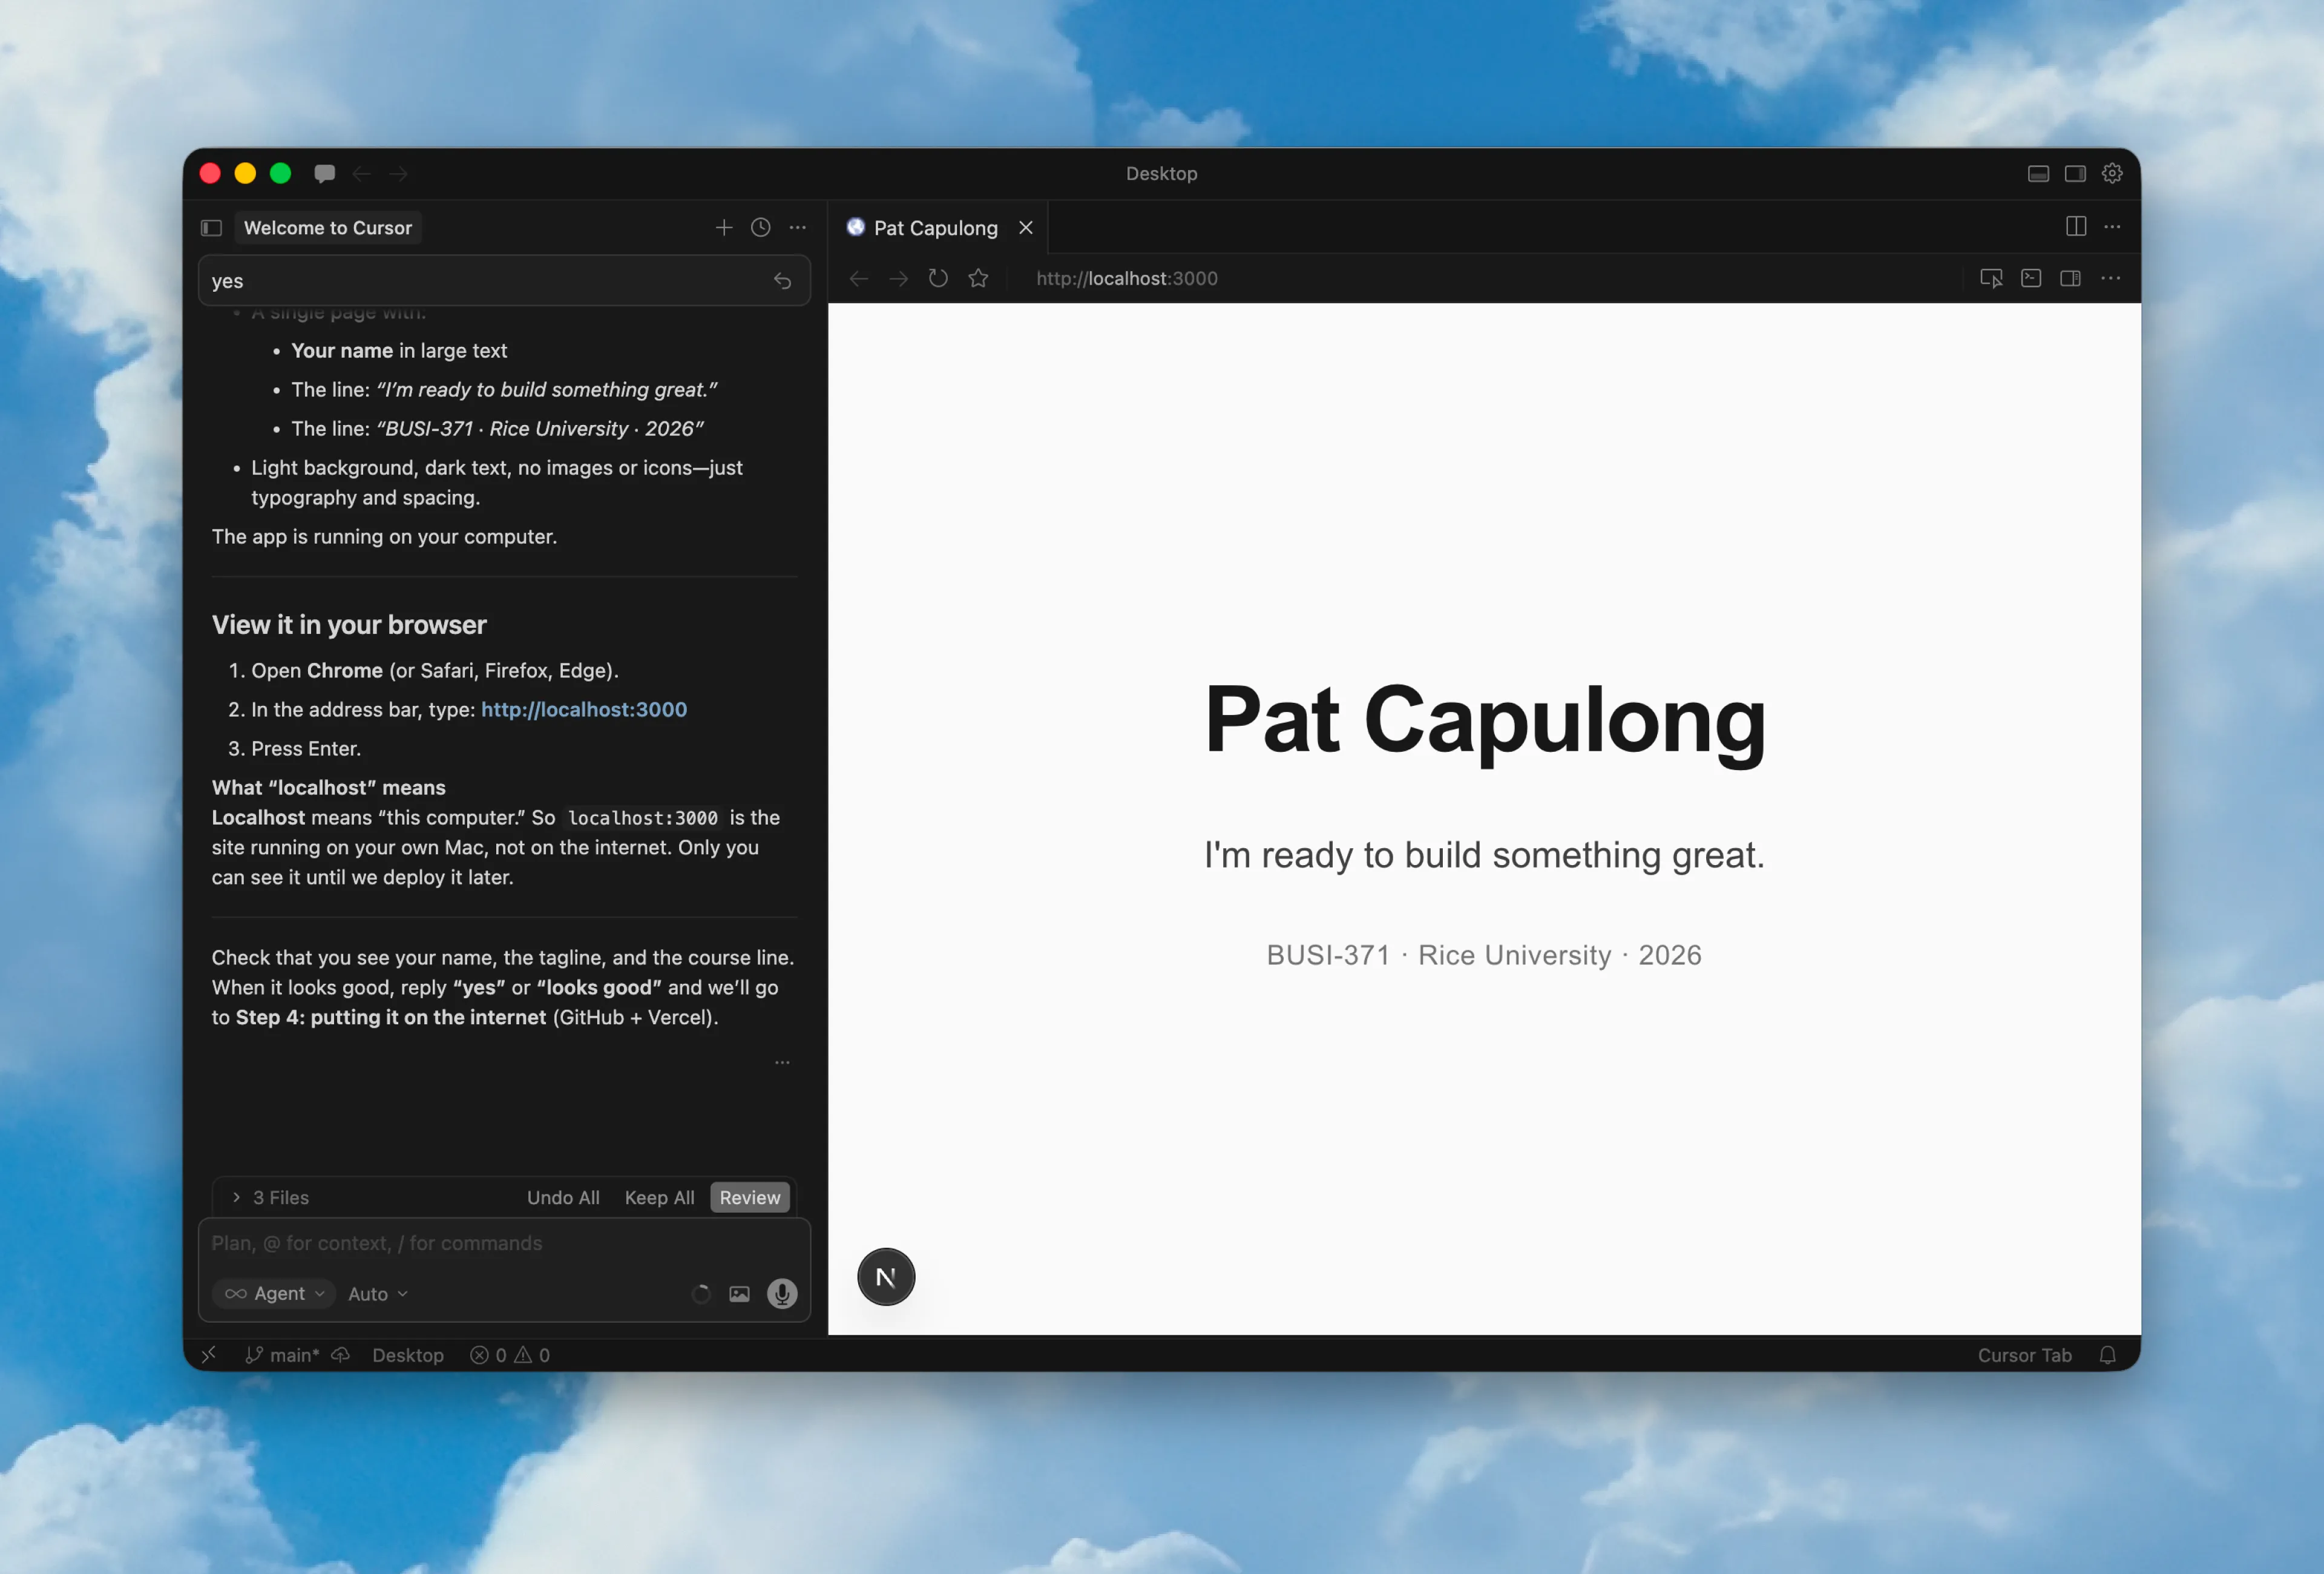Open the browser console icon
2324x1574 pixels.
pyautogui.click(x=2031, y=279)
